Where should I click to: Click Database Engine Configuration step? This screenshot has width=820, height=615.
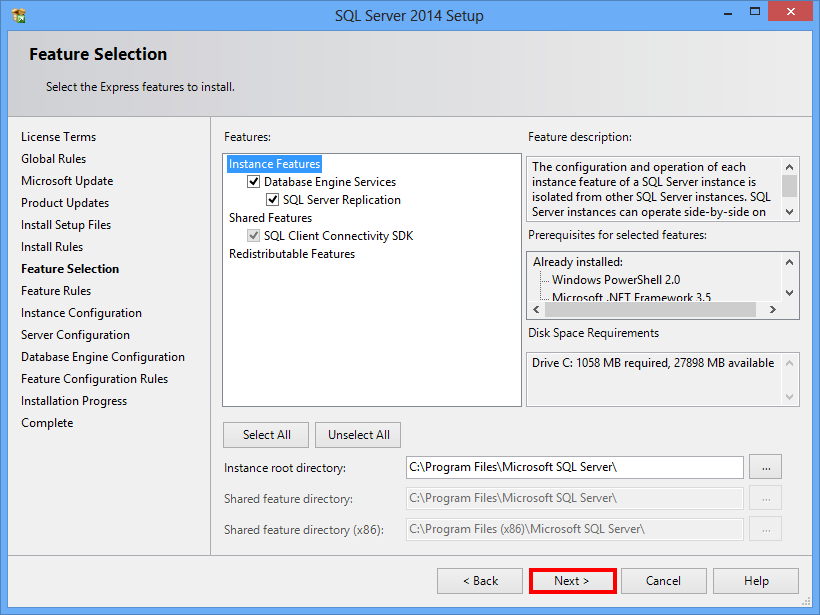click(103, 357)
